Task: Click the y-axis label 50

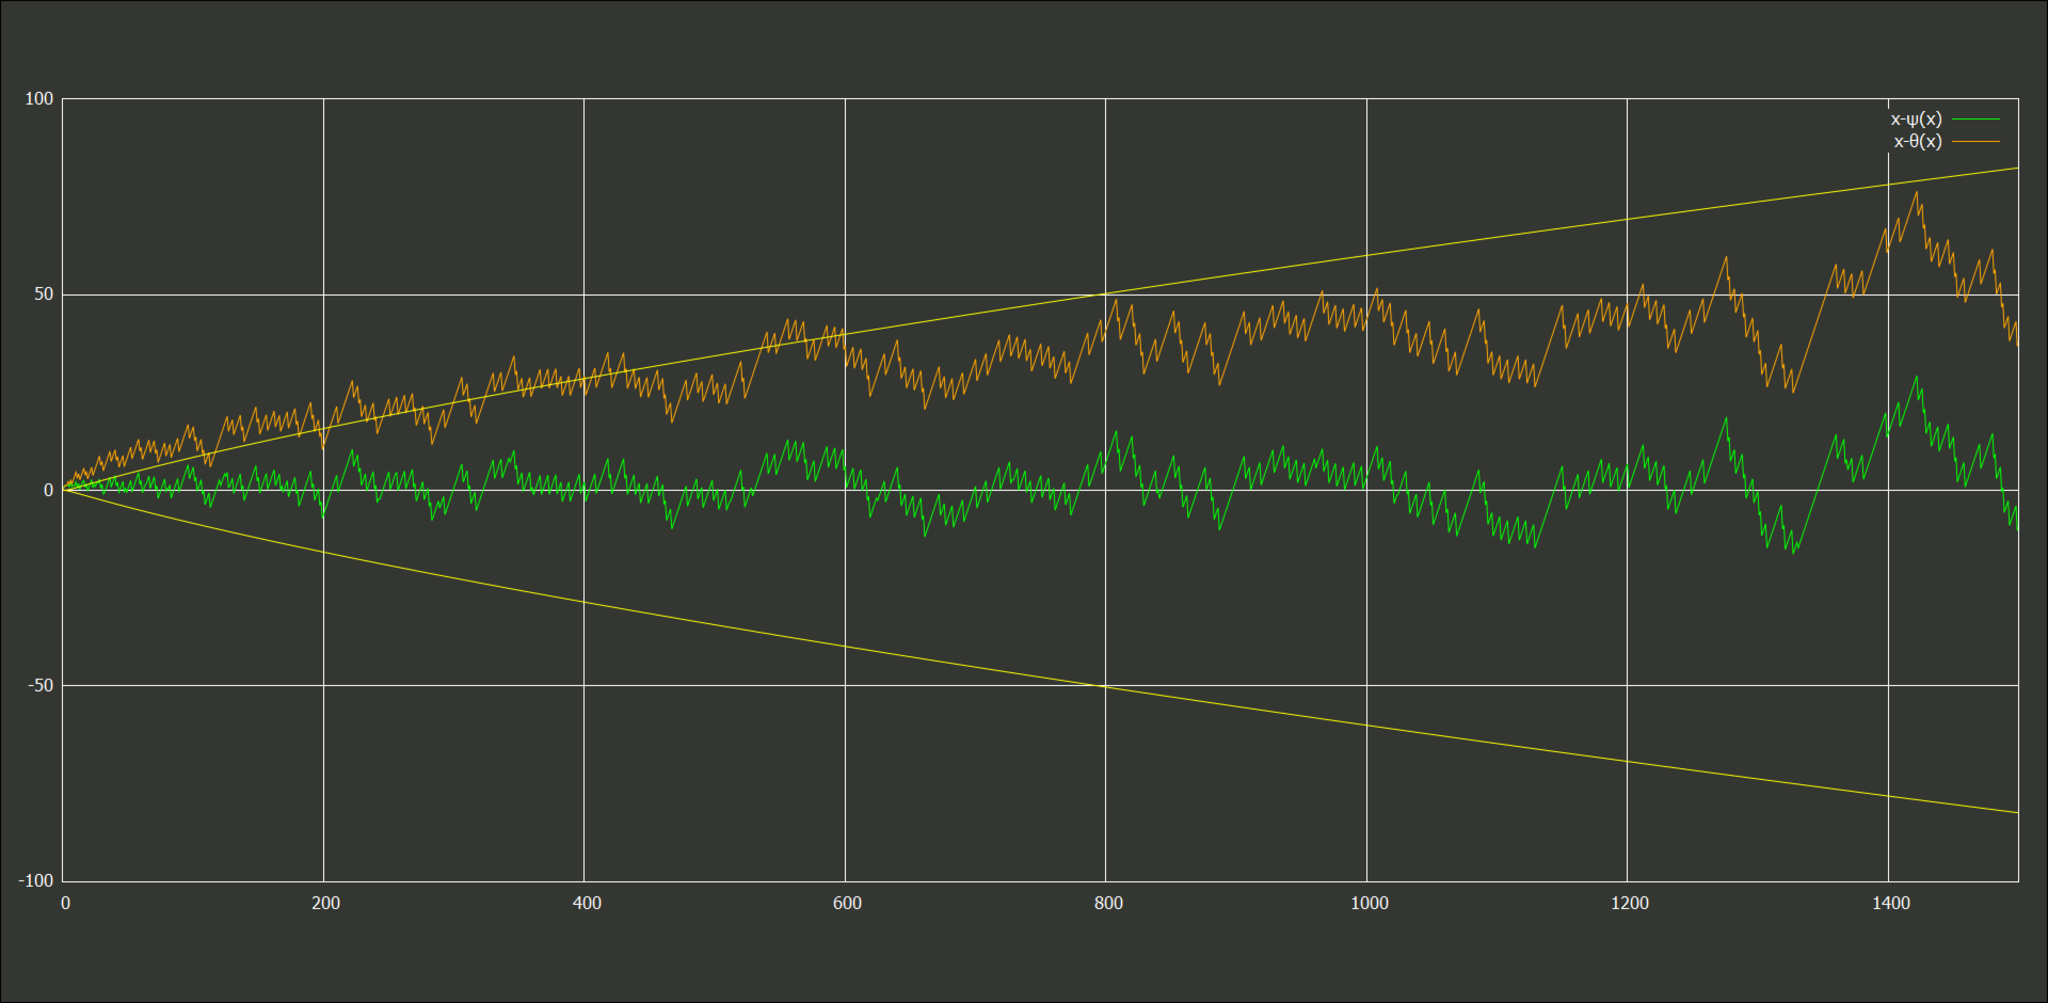Action: 44,295
